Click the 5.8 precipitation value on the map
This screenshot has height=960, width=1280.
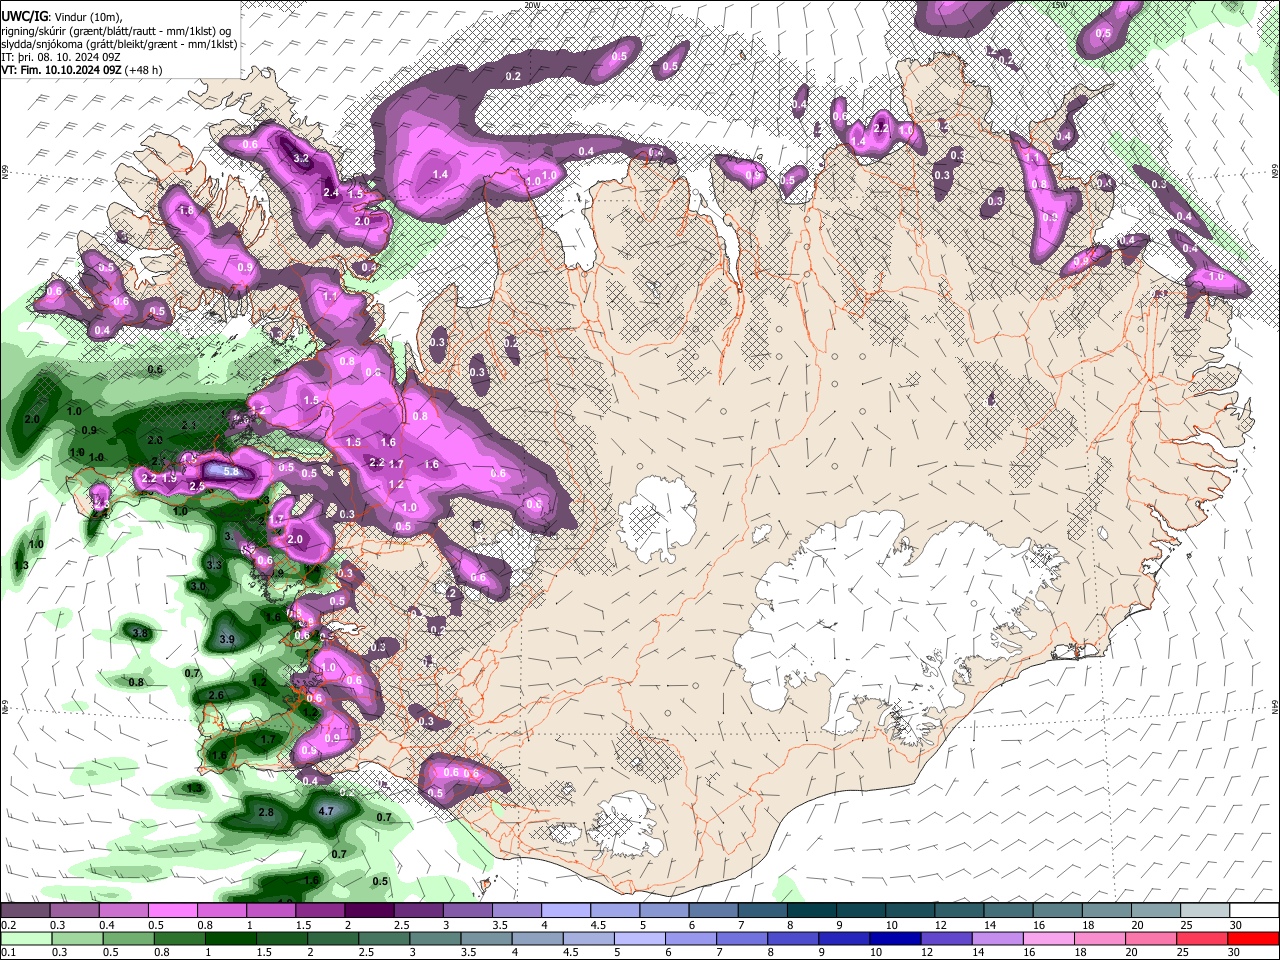tap(230, 471)
